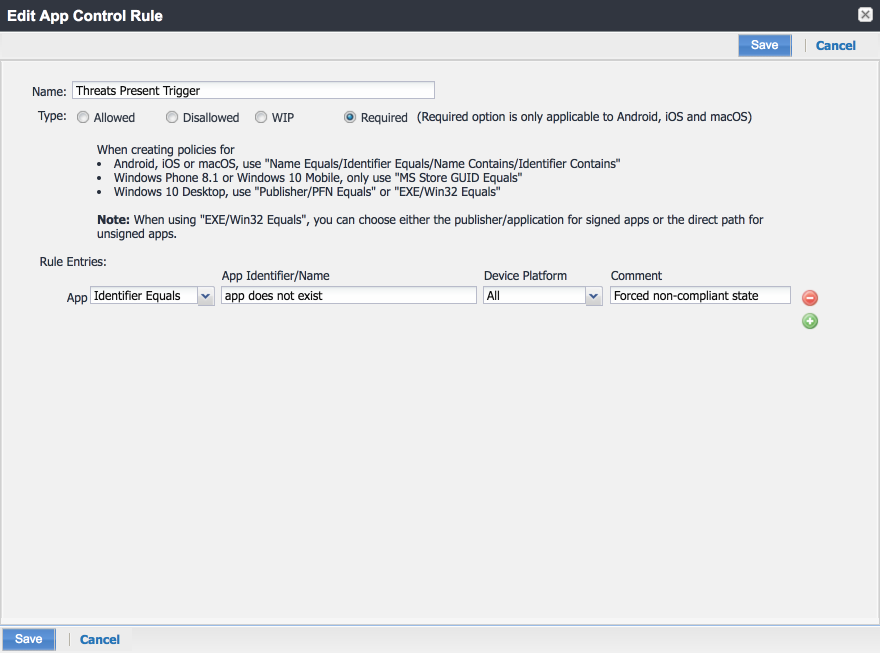This screenshot has width=880, height=653.
Task: Select the Disallowed rule type
Action: click(x=170, y=117)
